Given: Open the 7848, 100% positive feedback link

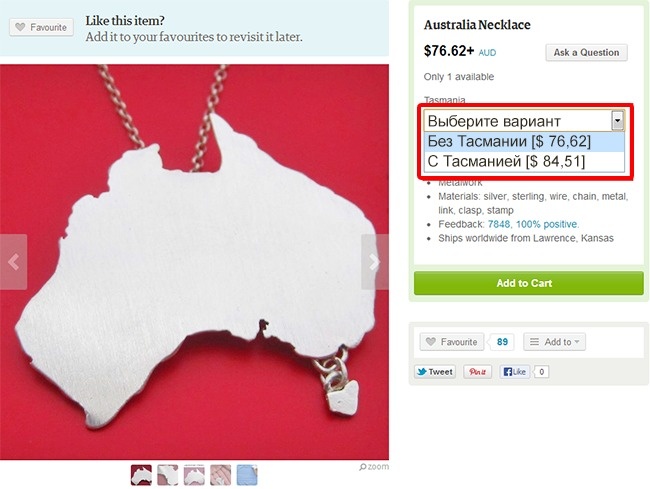Looking at the screenshot, I should click(533, 224).
